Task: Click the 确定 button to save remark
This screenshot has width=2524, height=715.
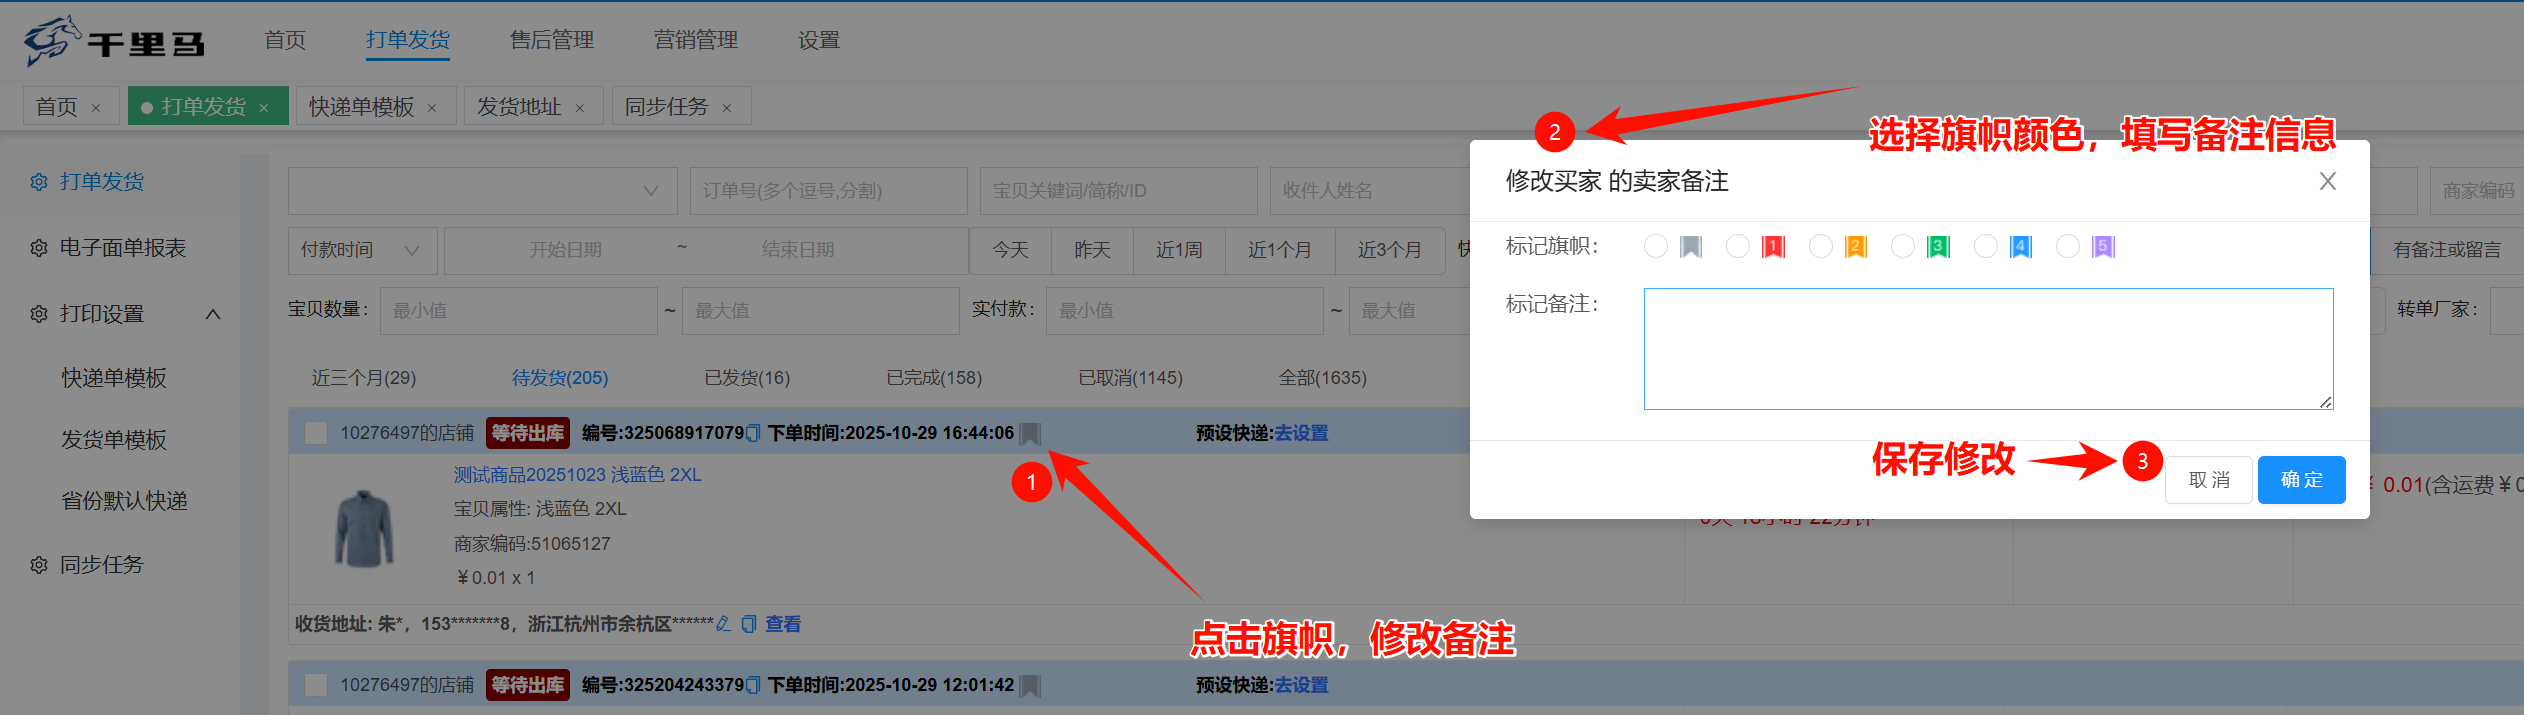Action: click(2301, 480)
